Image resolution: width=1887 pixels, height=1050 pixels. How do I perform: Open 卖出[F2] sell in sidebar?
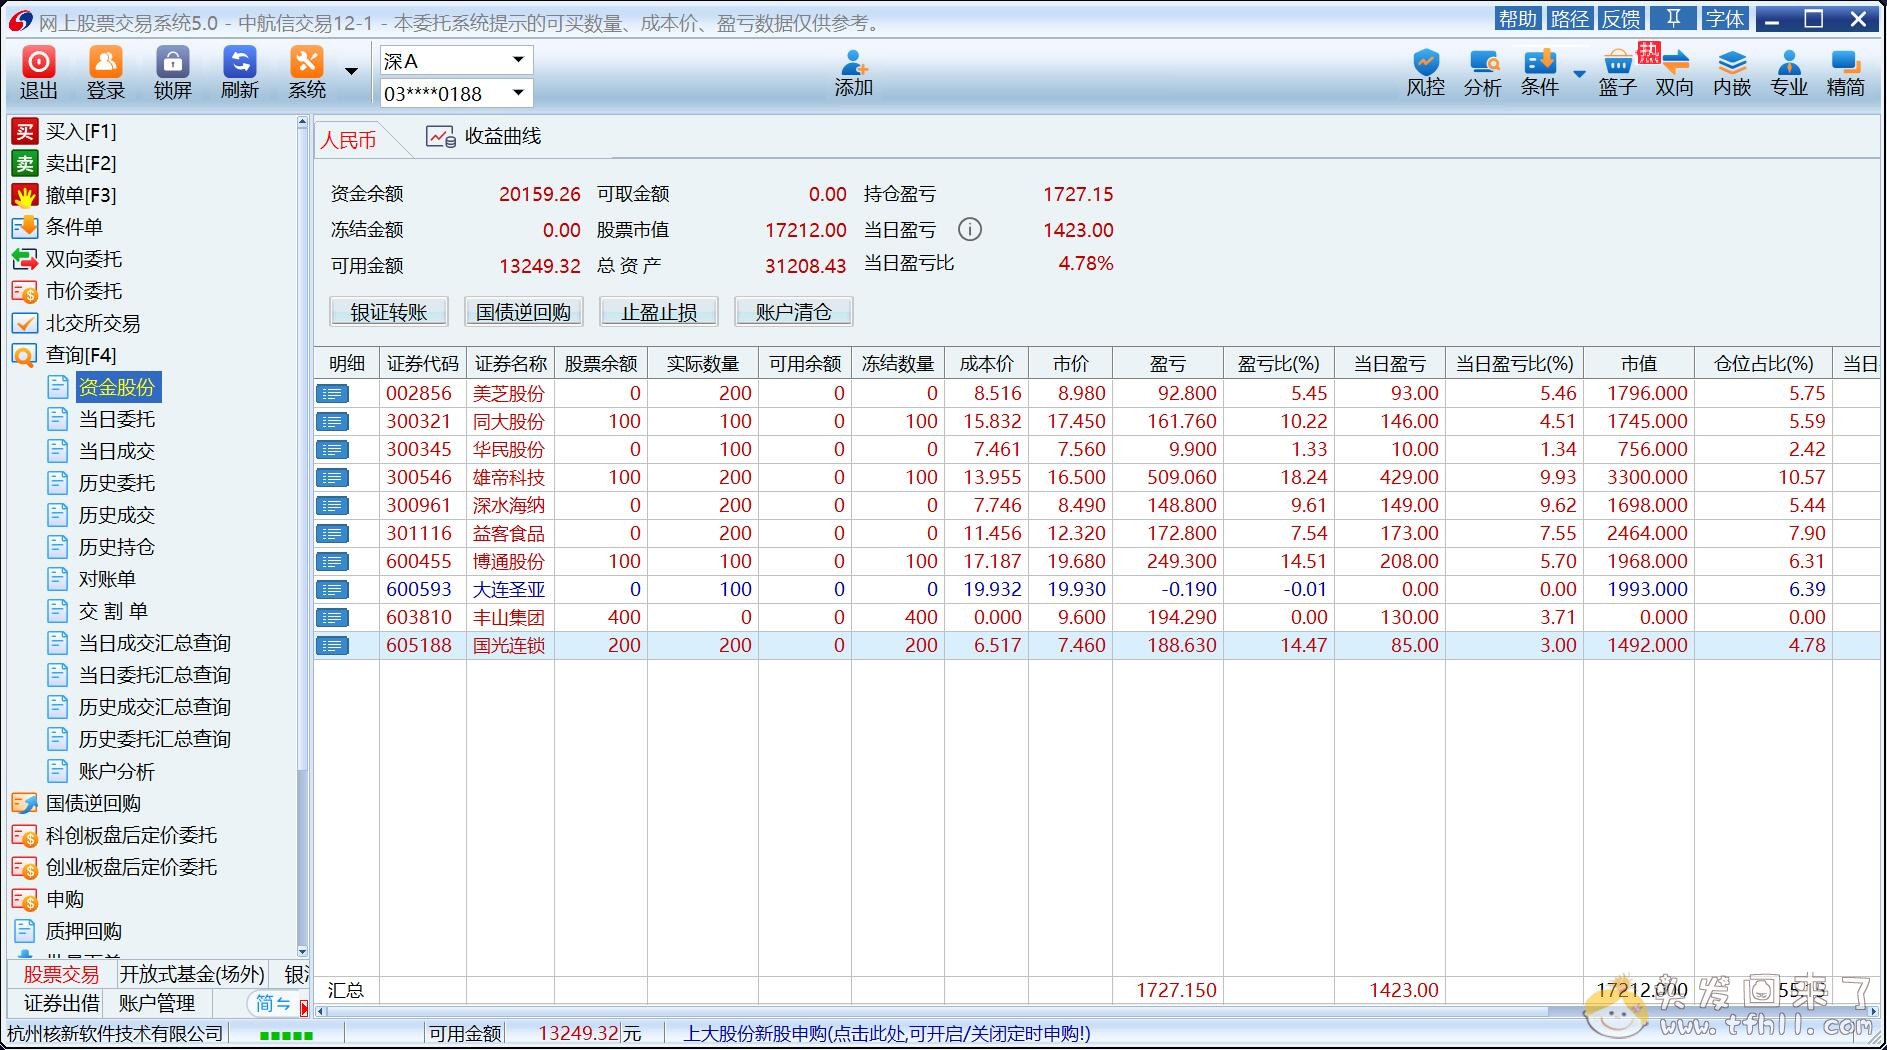click(x=64, y=163)
